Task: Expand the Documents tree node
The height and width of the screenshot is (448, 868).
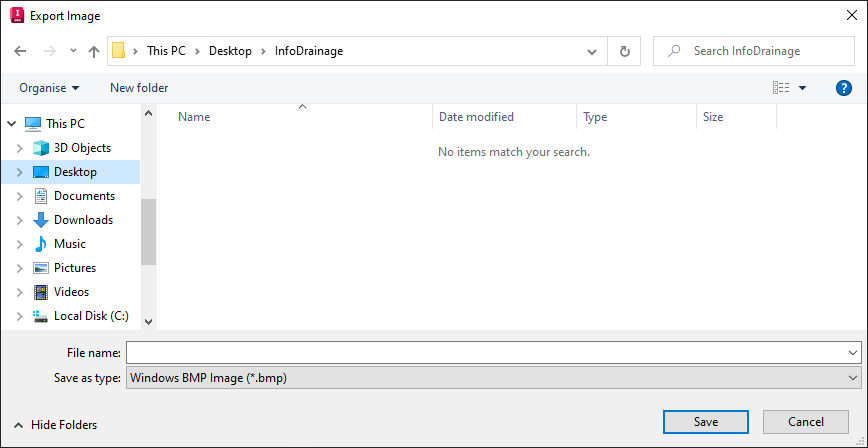Action: coord(19,196)
